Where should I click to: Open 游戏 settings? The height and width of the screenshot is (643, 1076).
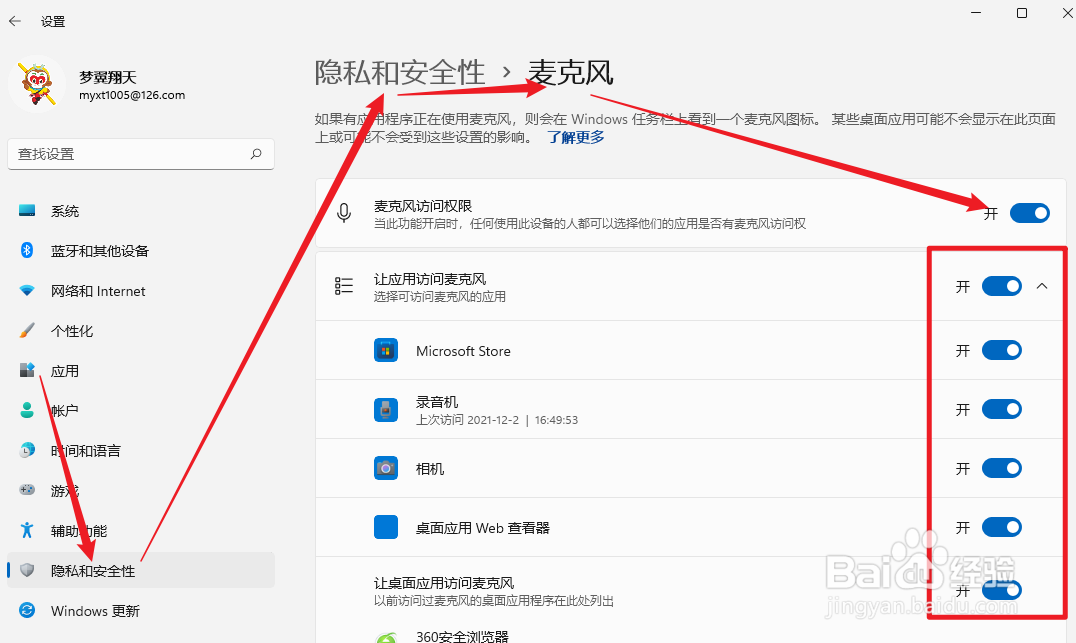coord(64,490)
